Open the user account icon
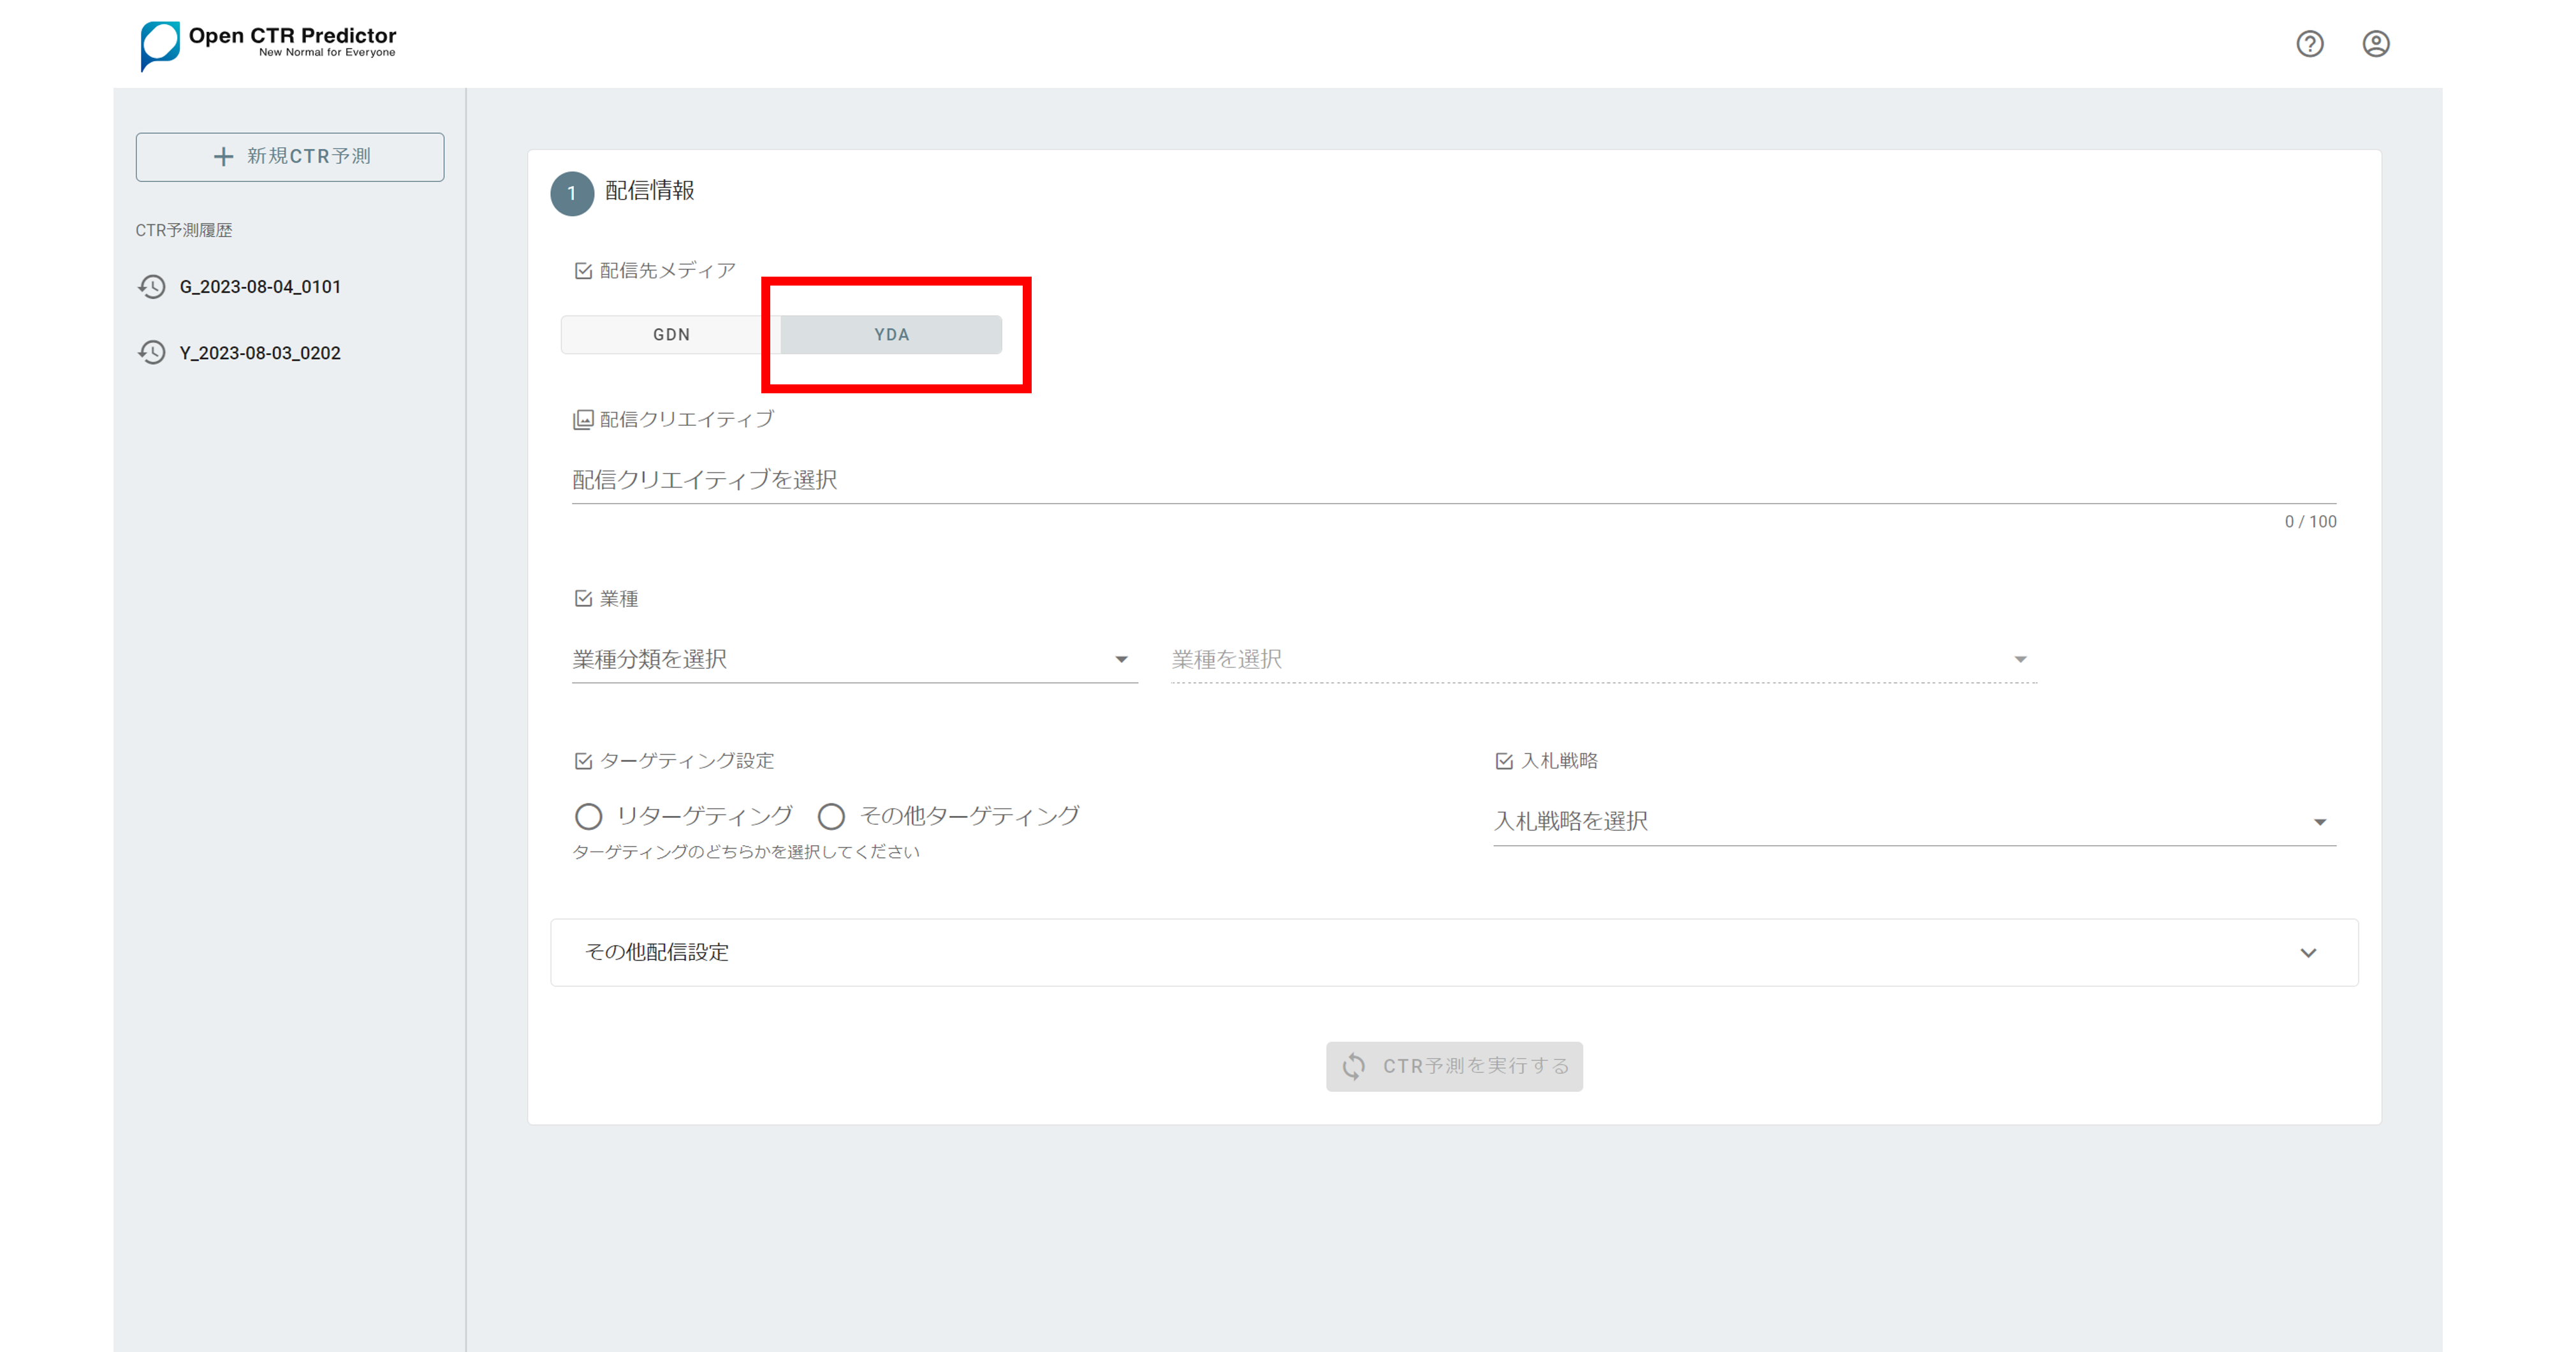The image size is (2576, 1352). pos(2376,44)
